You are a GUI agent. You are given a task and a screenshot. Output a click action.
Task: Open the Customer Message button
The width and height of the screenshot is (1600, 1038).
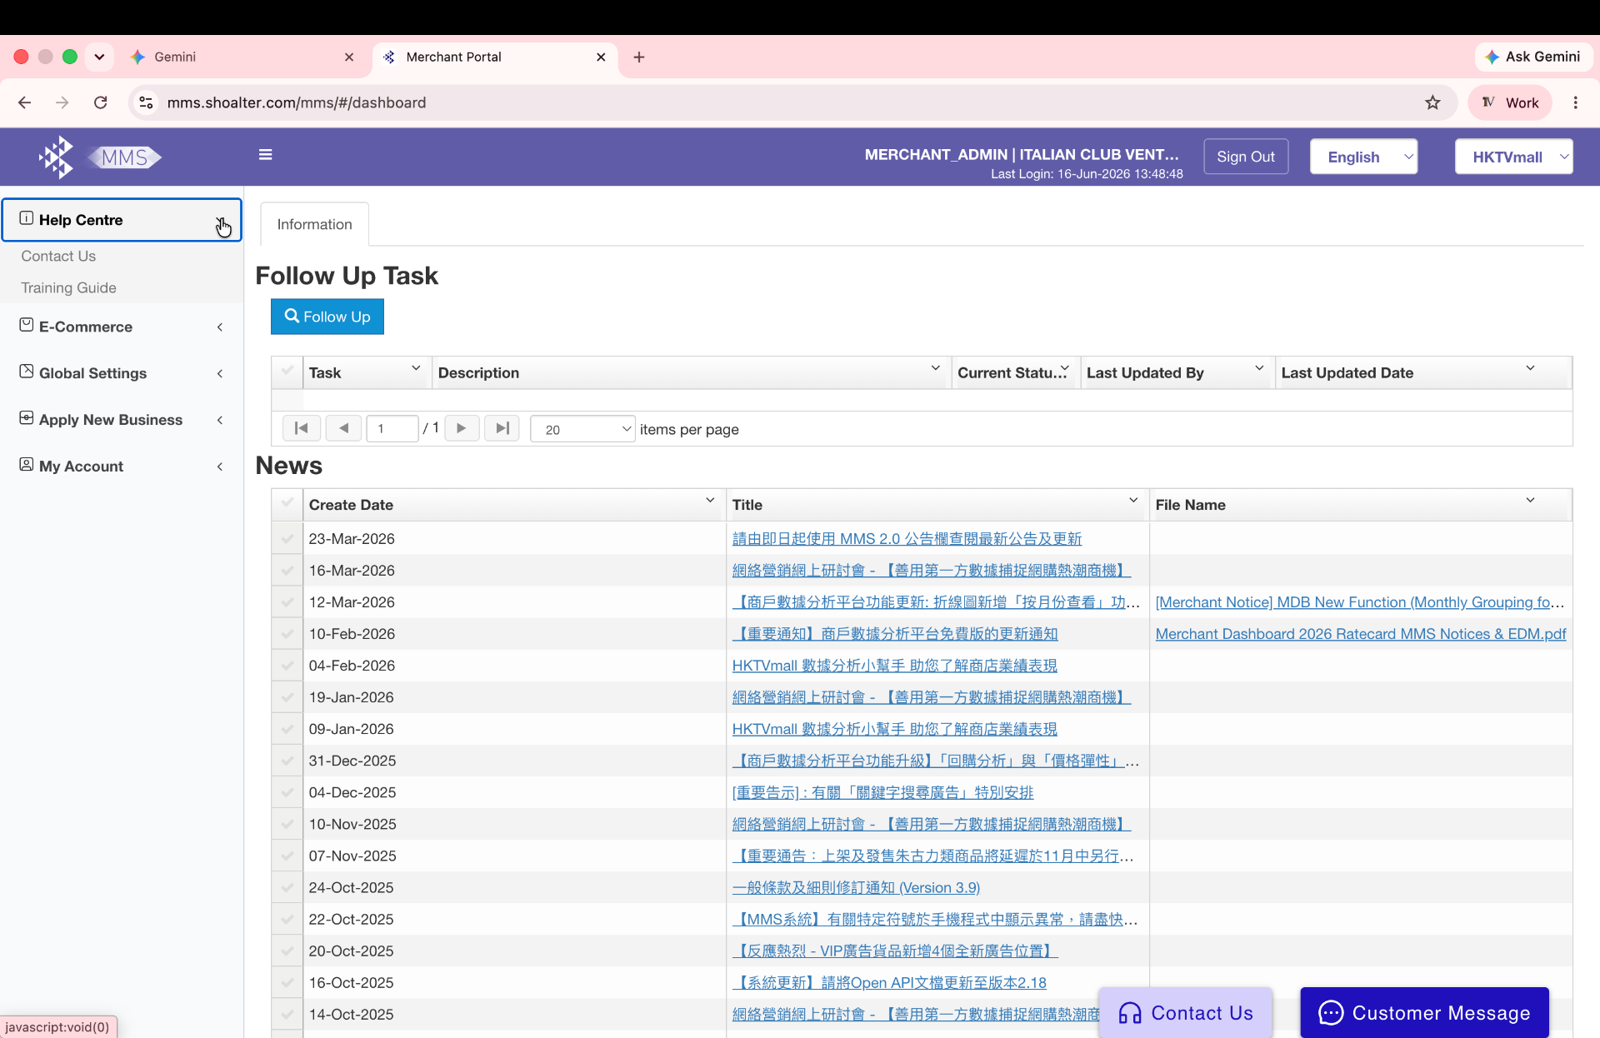[x=1424, y=1013]
